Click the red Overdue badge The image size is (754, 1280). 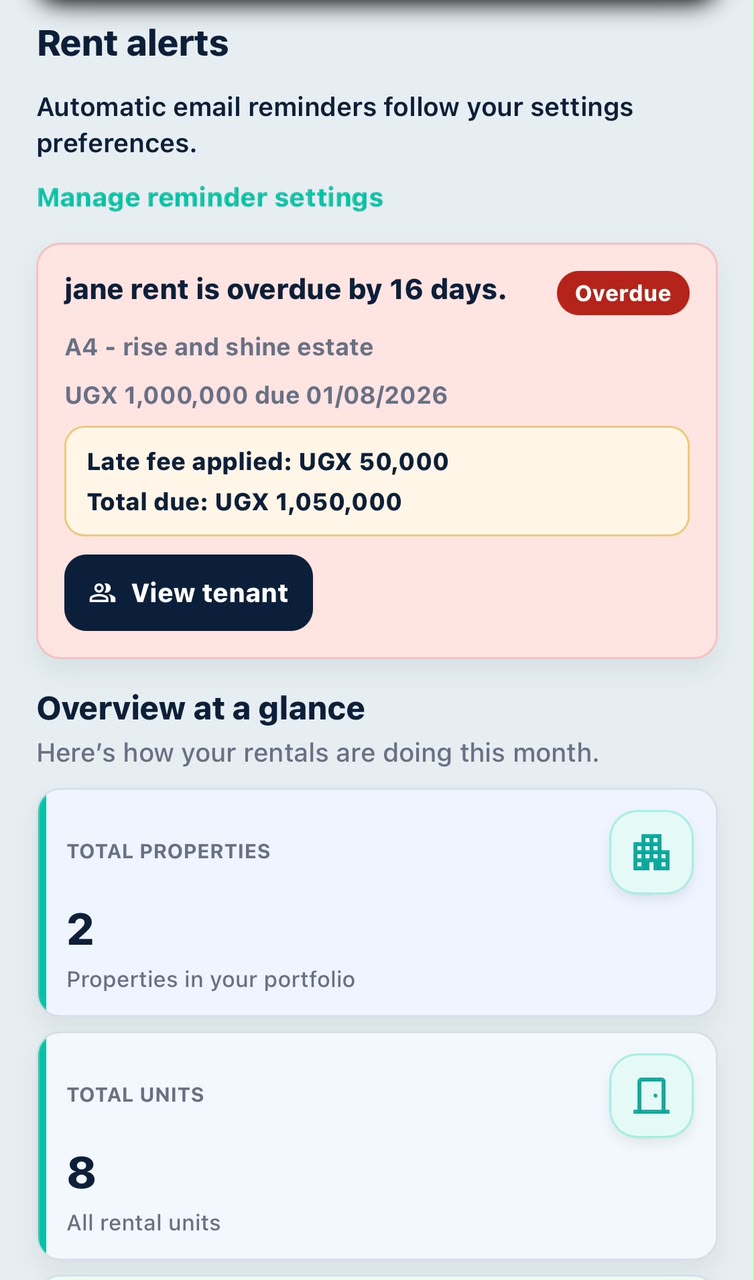pyautogui.click(x=623, y=293)
